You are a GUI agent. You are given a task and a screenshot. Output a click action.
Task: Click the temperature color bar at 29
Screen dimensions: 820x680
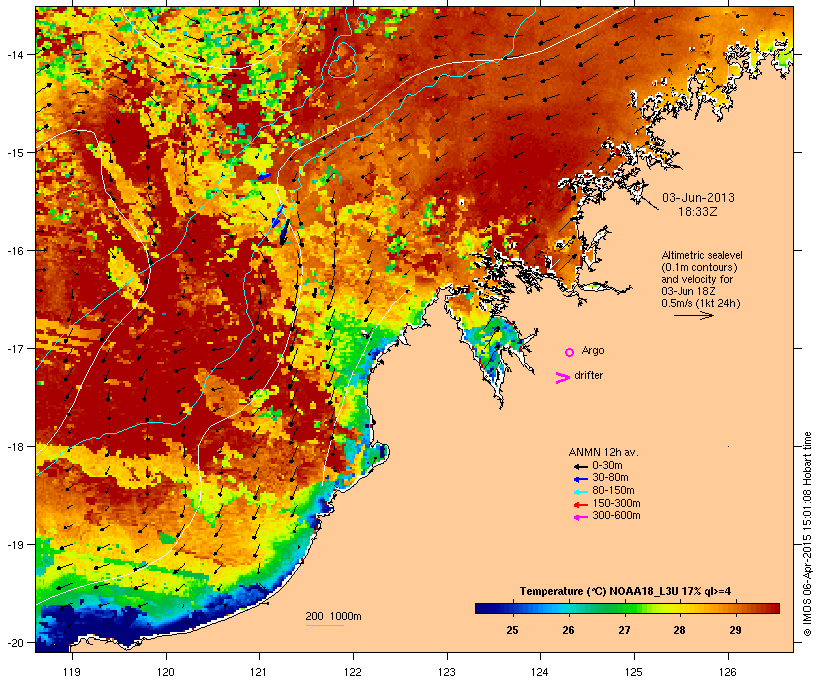pos(735,608)
